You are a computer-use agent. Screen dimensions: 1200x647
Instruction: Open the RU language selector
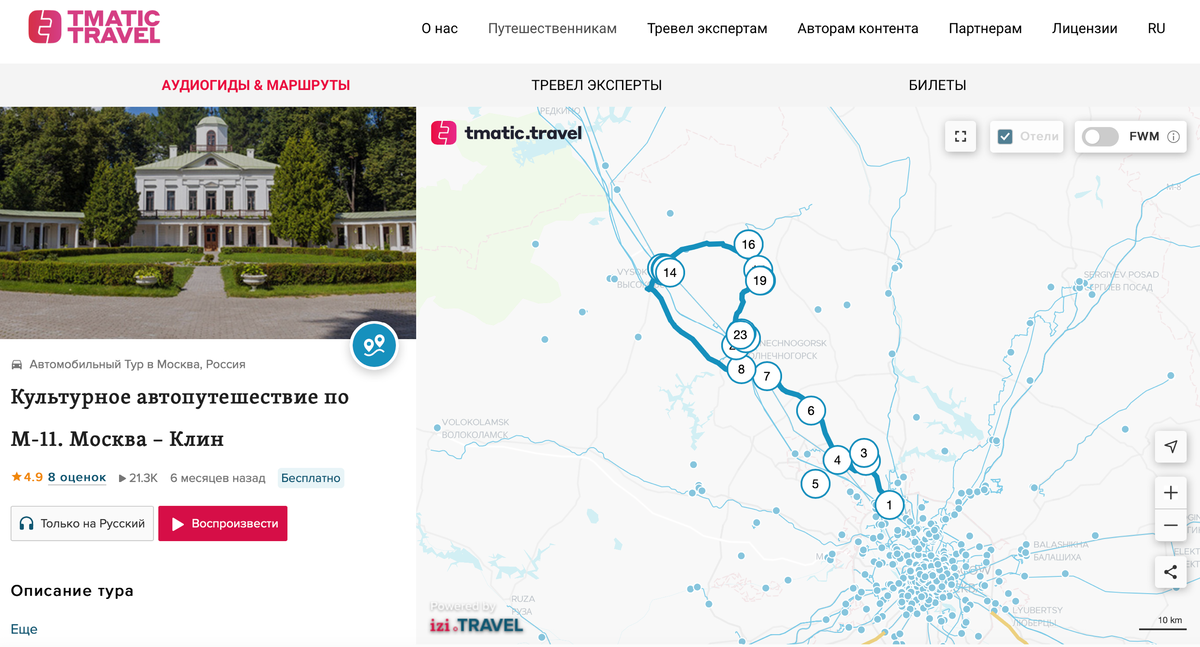tap(1156, 29)
